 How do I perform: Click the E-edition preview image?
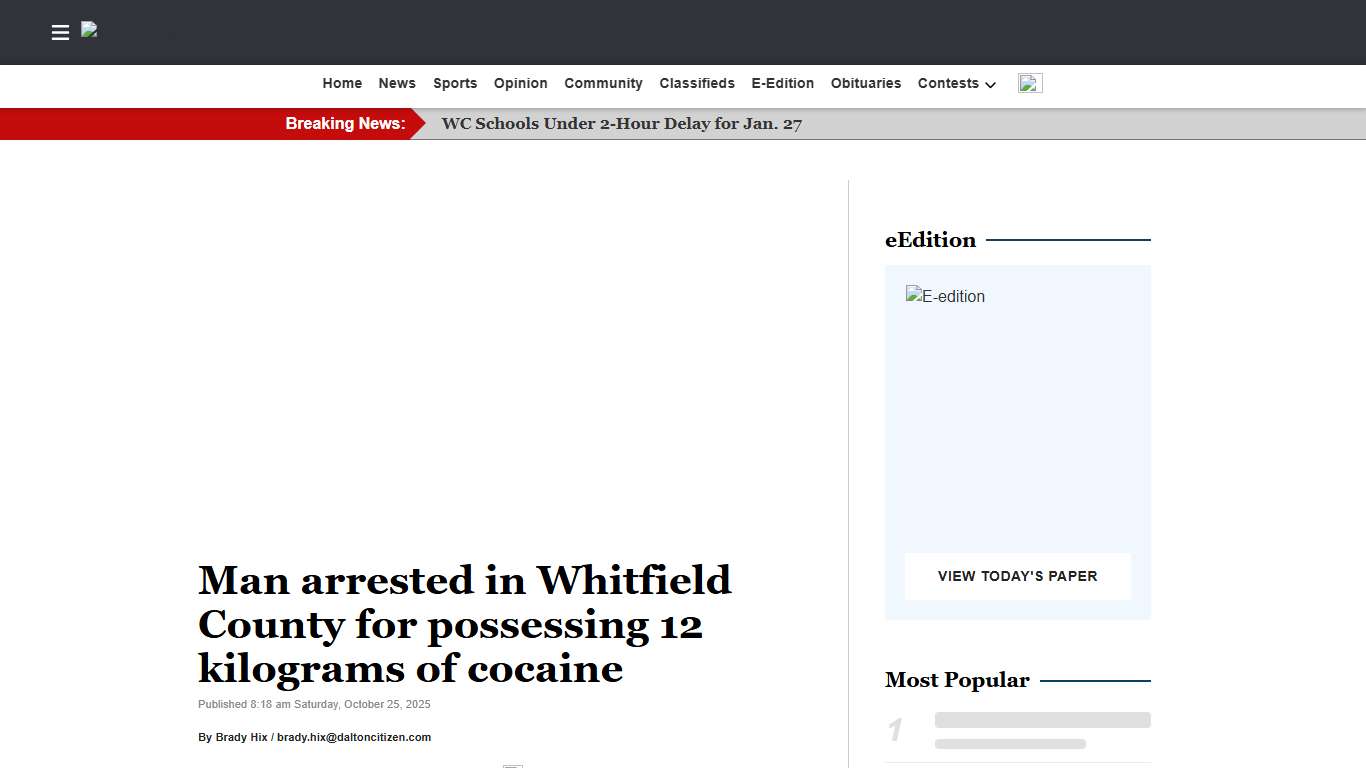coord(945,296)
